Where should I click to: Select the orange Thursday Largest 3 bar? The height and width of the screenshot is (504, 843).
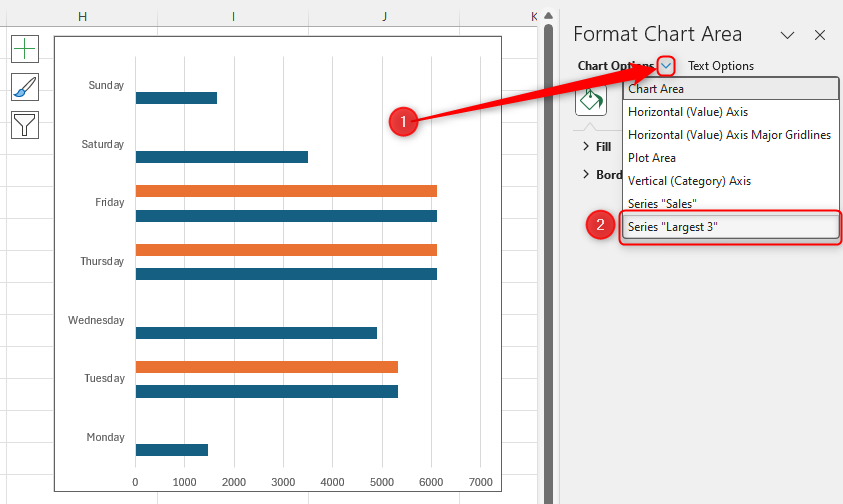pyautogui.click(x=286, y=250)
